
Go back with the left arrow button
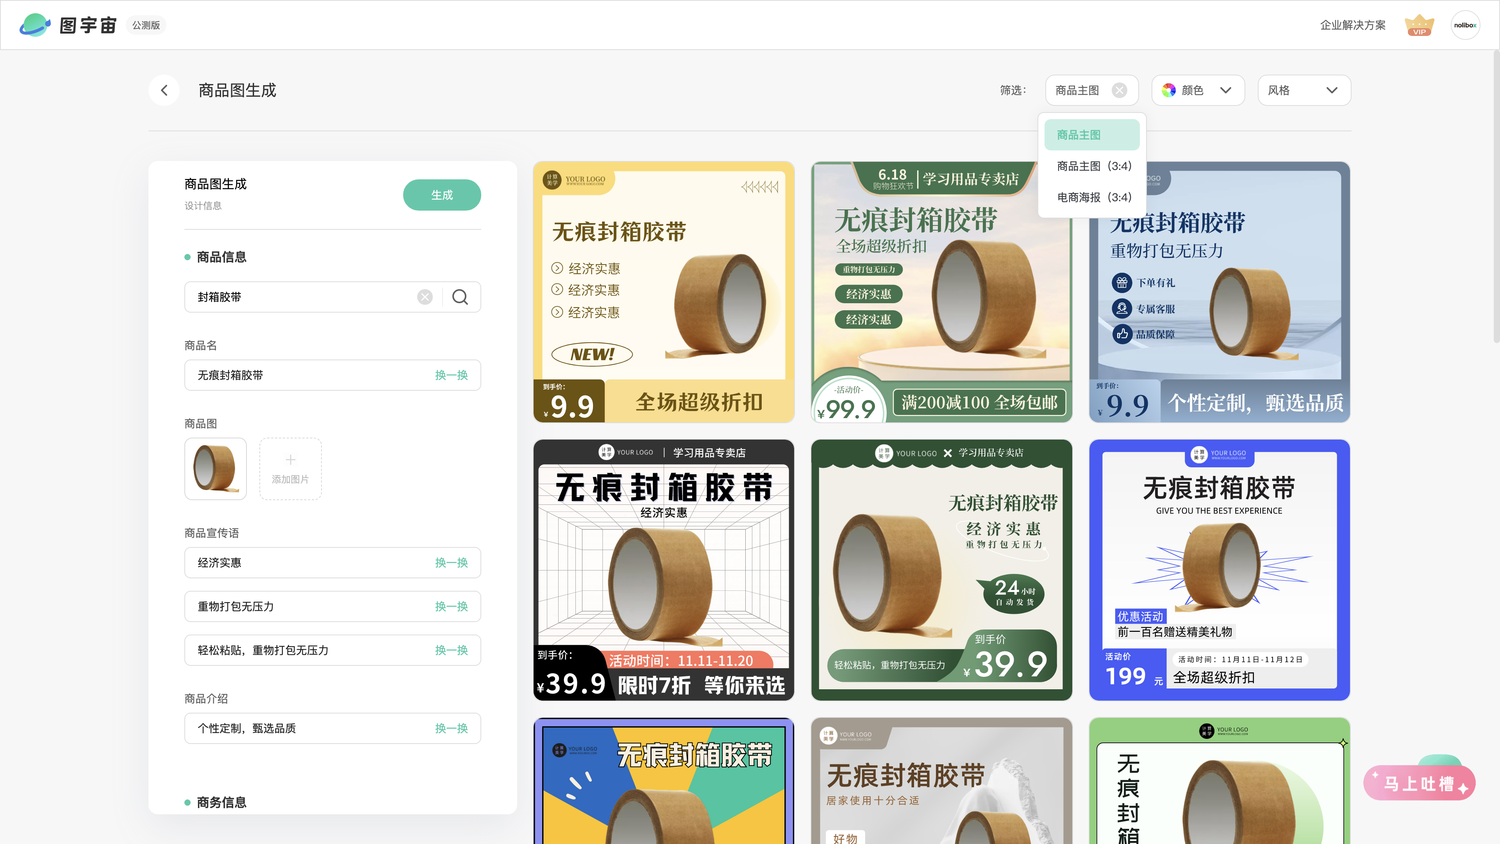(x=164, y=90)
